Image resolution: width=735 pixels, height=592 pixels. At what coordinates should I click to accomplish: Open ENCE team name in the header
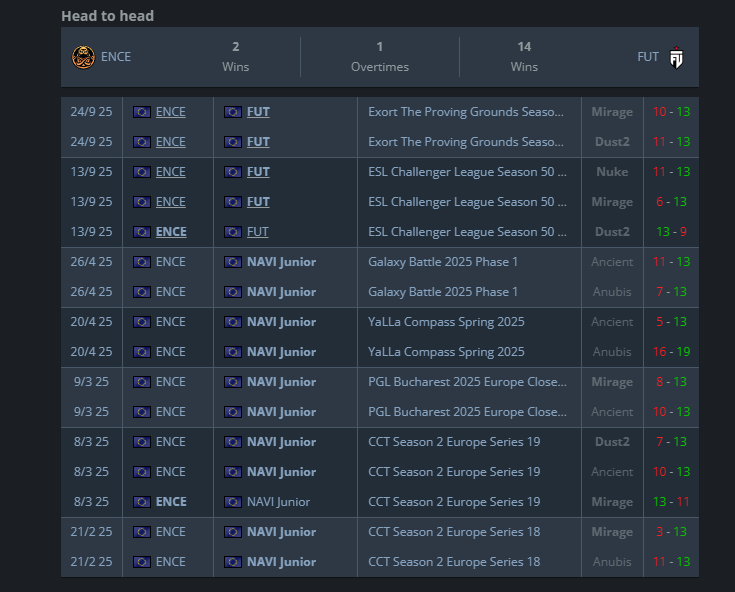coord(116,57)
